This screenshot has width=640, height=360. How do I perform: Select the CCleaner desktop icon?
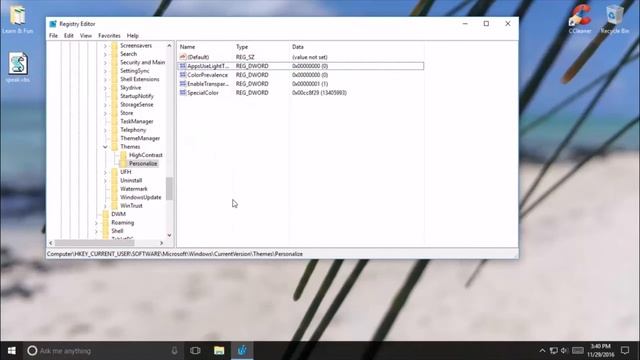point(580,19)
